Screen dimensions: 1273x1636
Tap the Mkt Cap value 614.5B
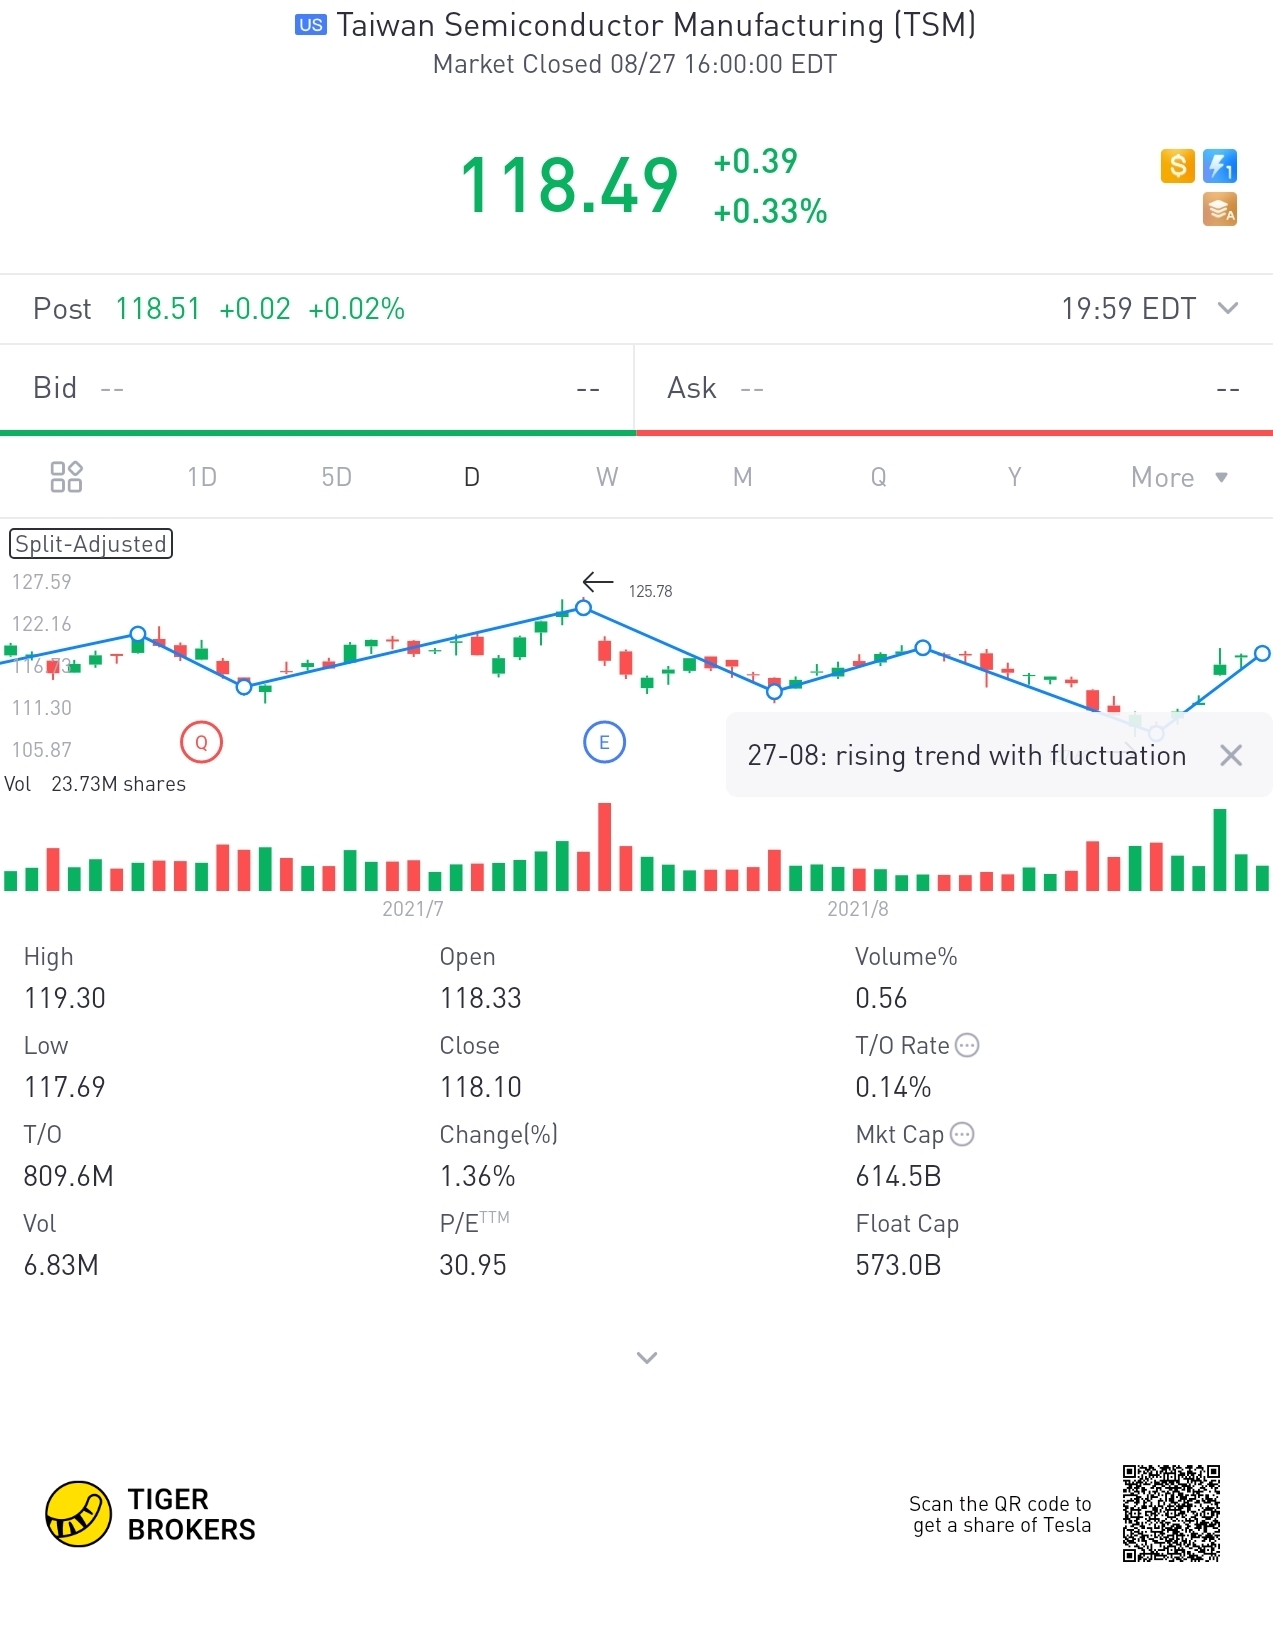(899, 1176)
